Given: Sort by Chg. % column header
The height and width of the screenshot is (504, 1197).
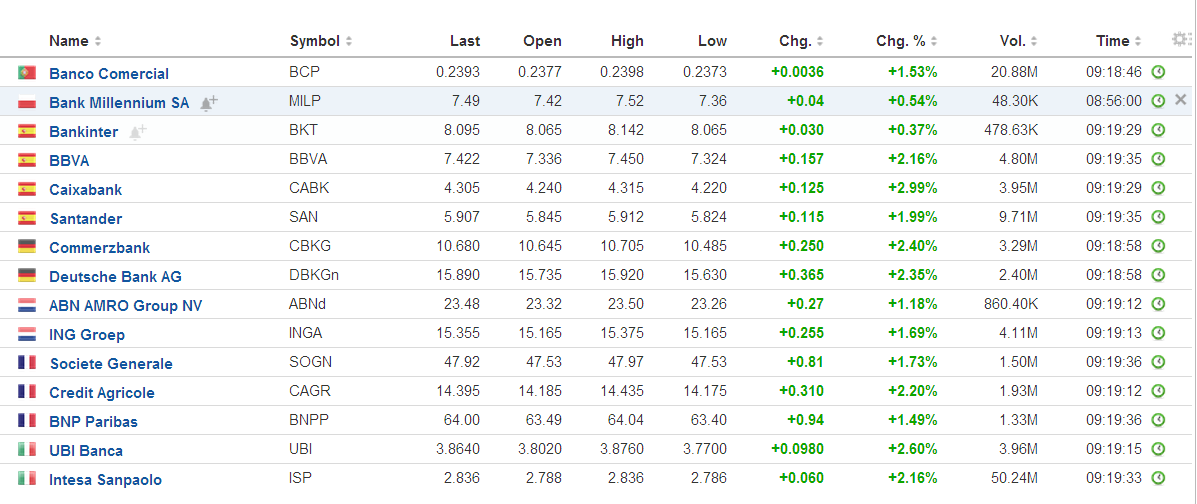Looking at the screenshot, I should coord(907,41).
